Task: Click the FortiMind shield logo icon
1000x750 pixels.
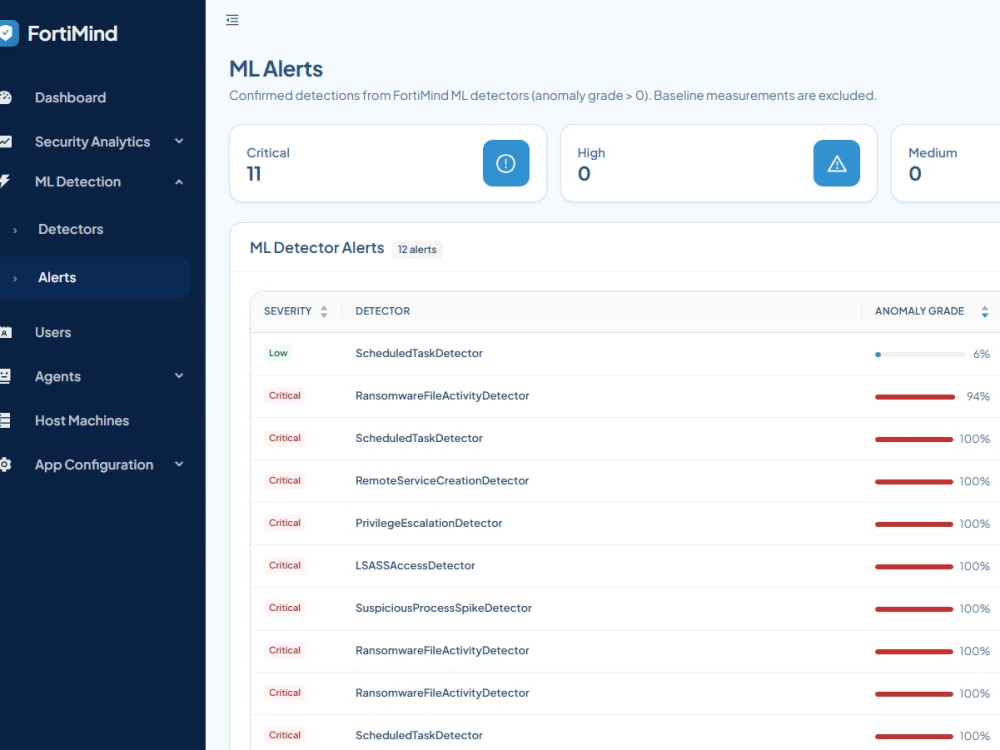Action: click(8, 33)
